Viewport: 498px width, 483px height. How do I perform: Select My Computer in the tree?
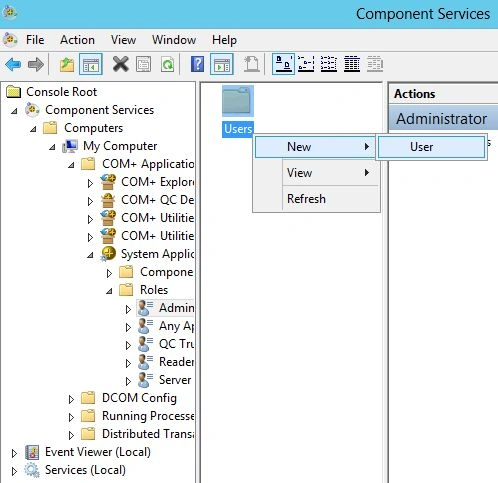[120, 146]
